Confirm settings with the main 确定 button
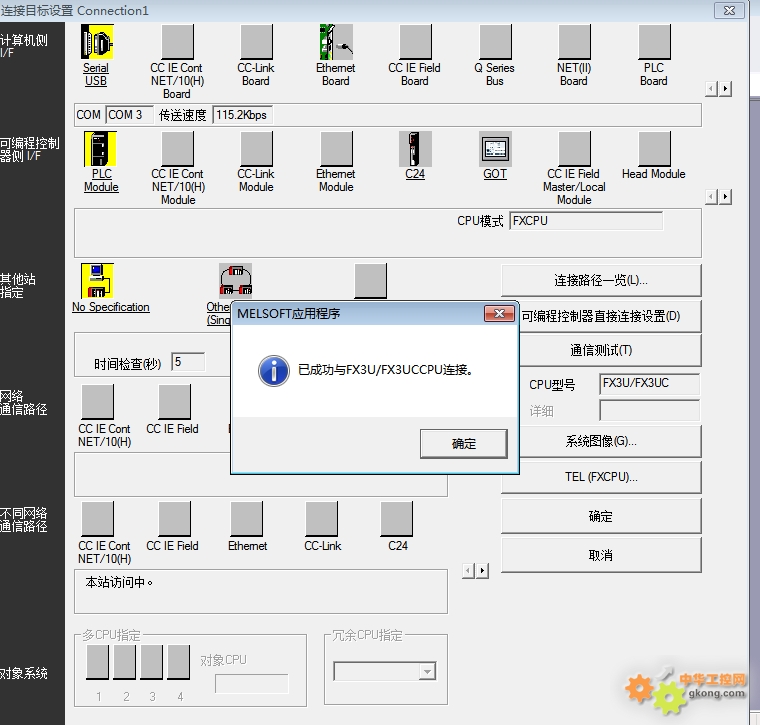This screenshot has height=725, width=760. point(601,516)
